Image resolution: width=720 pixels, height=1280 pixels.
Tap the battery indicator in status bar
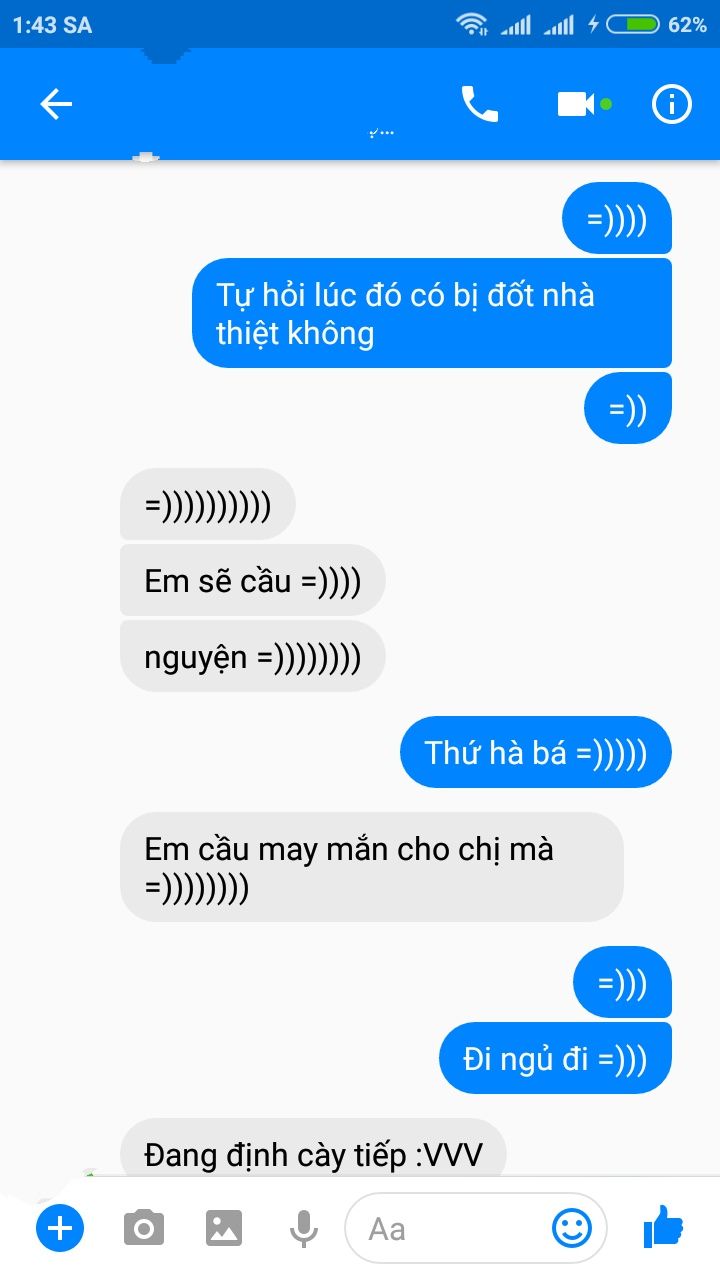tap(632, 25)
